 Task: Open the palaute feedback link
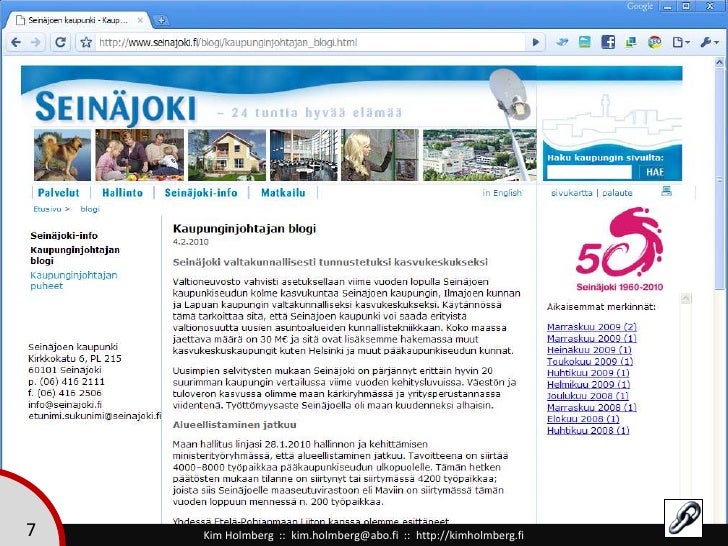coord(617,193)
